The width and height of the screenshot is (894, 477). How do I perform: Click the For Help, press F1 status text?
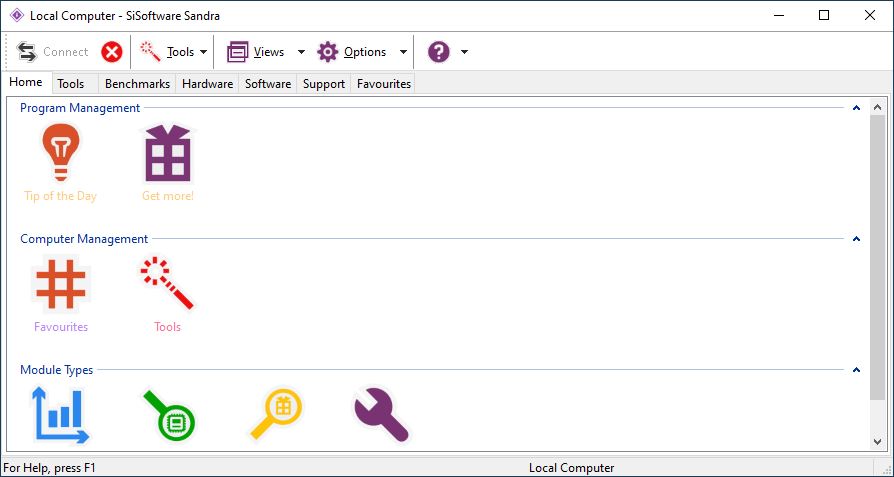pos(50,468)
